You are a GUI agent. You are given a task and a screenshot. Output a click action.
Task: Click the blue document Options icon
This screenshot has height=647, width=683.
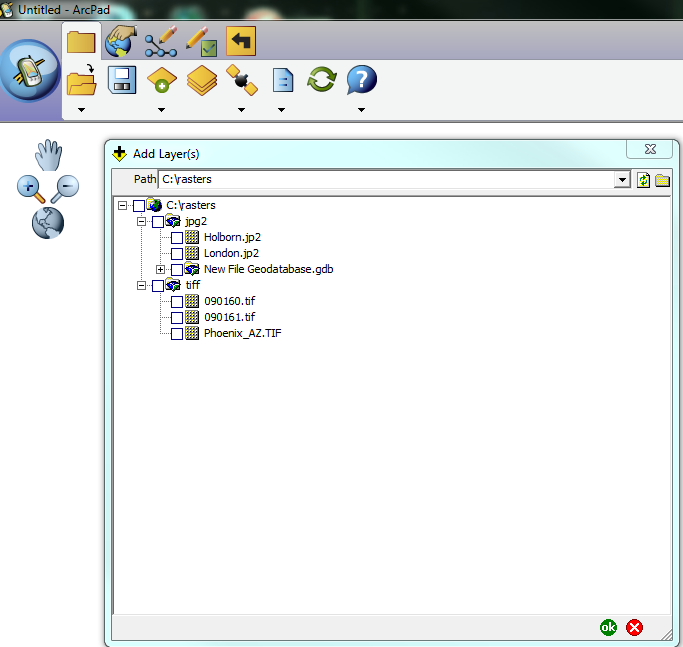[x=283, y=80]
